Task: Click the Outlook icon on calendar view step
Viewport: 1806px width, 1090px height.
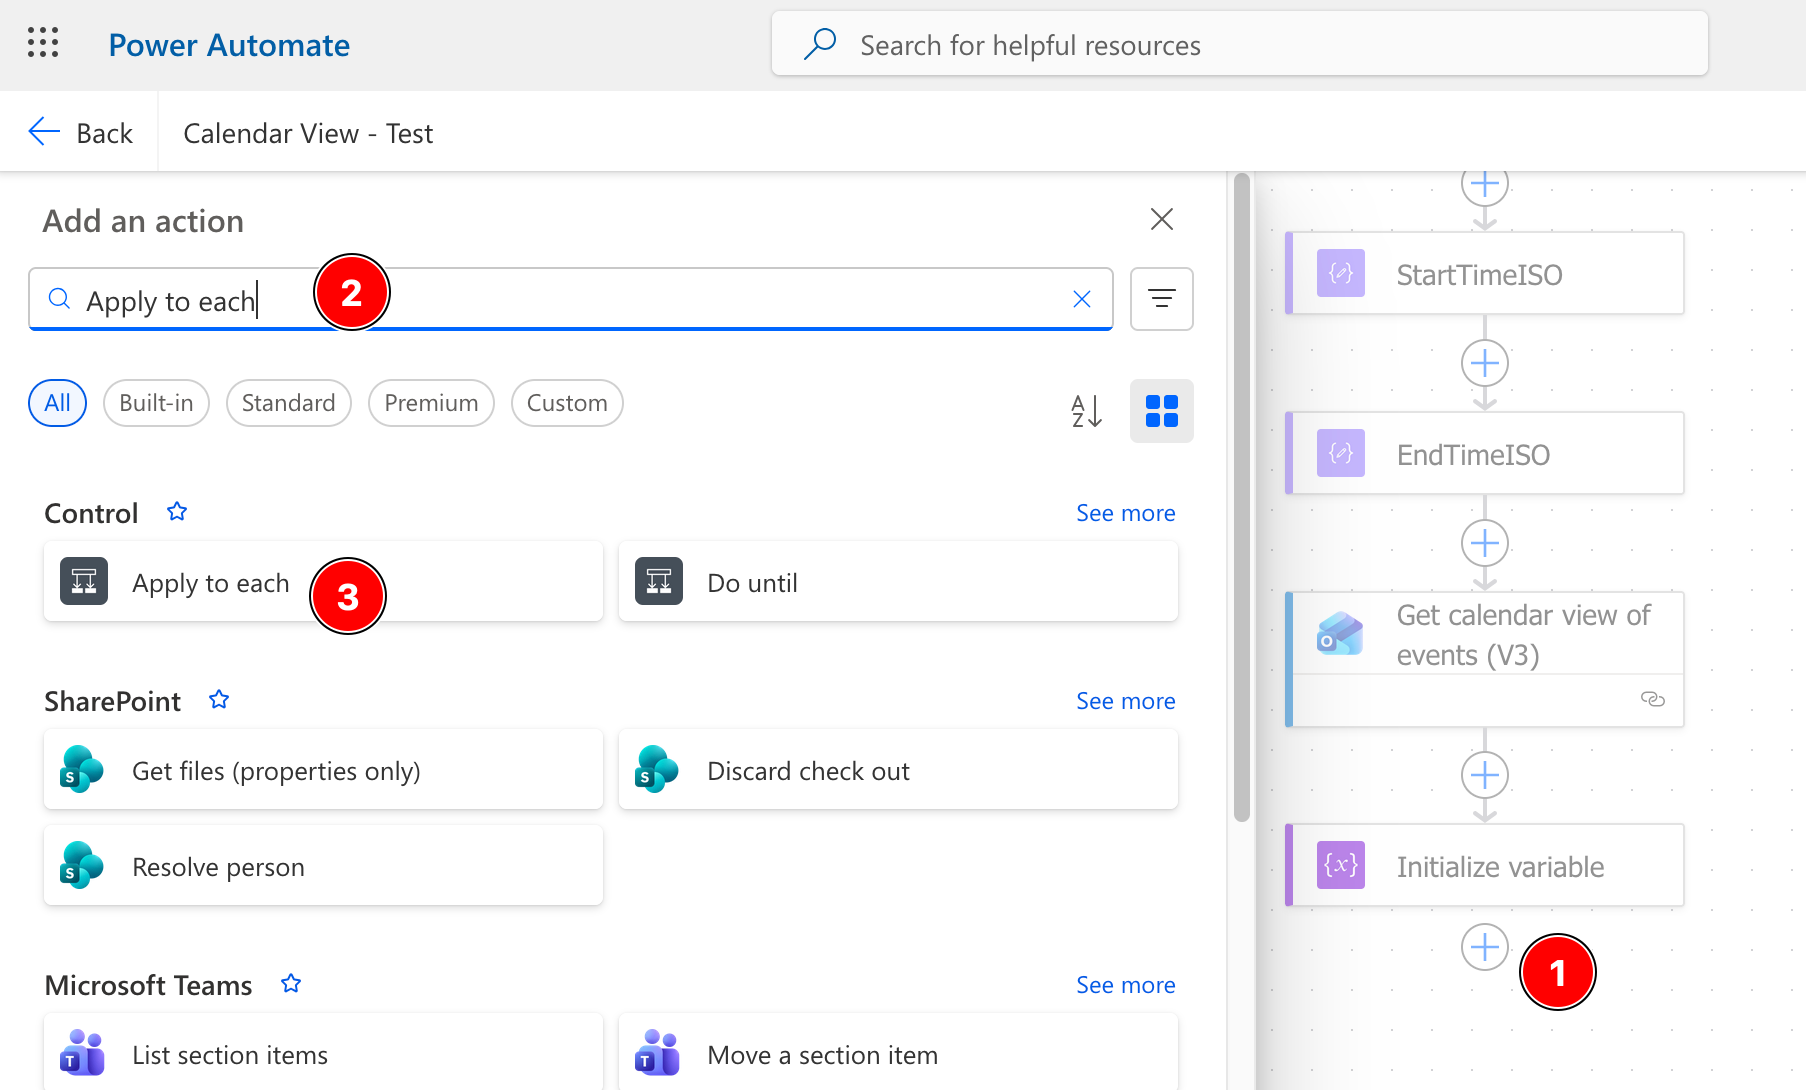Action: point(1341,634)
